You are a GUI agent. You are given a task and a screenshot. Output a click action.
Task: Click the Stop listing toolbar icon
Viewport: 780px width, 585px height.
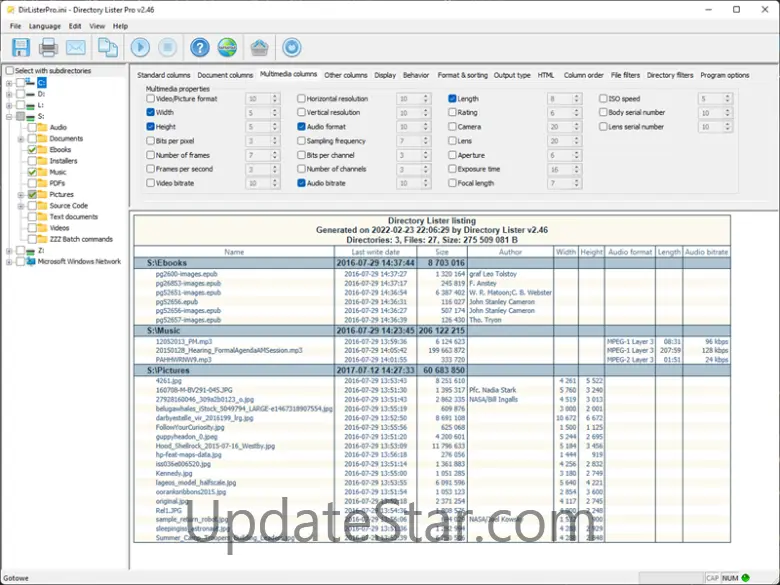click(168, 48)
